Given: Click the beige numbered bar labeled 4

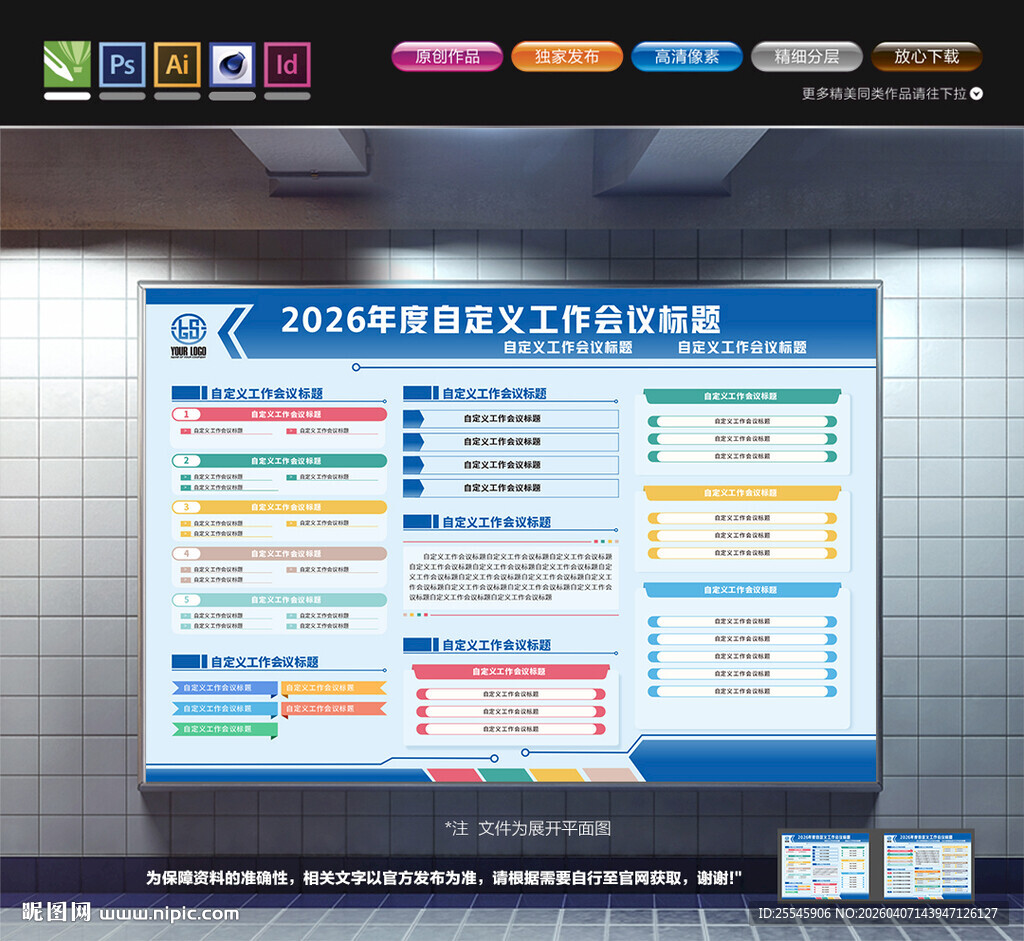Looking at the screenshot, I should [279, 553].
